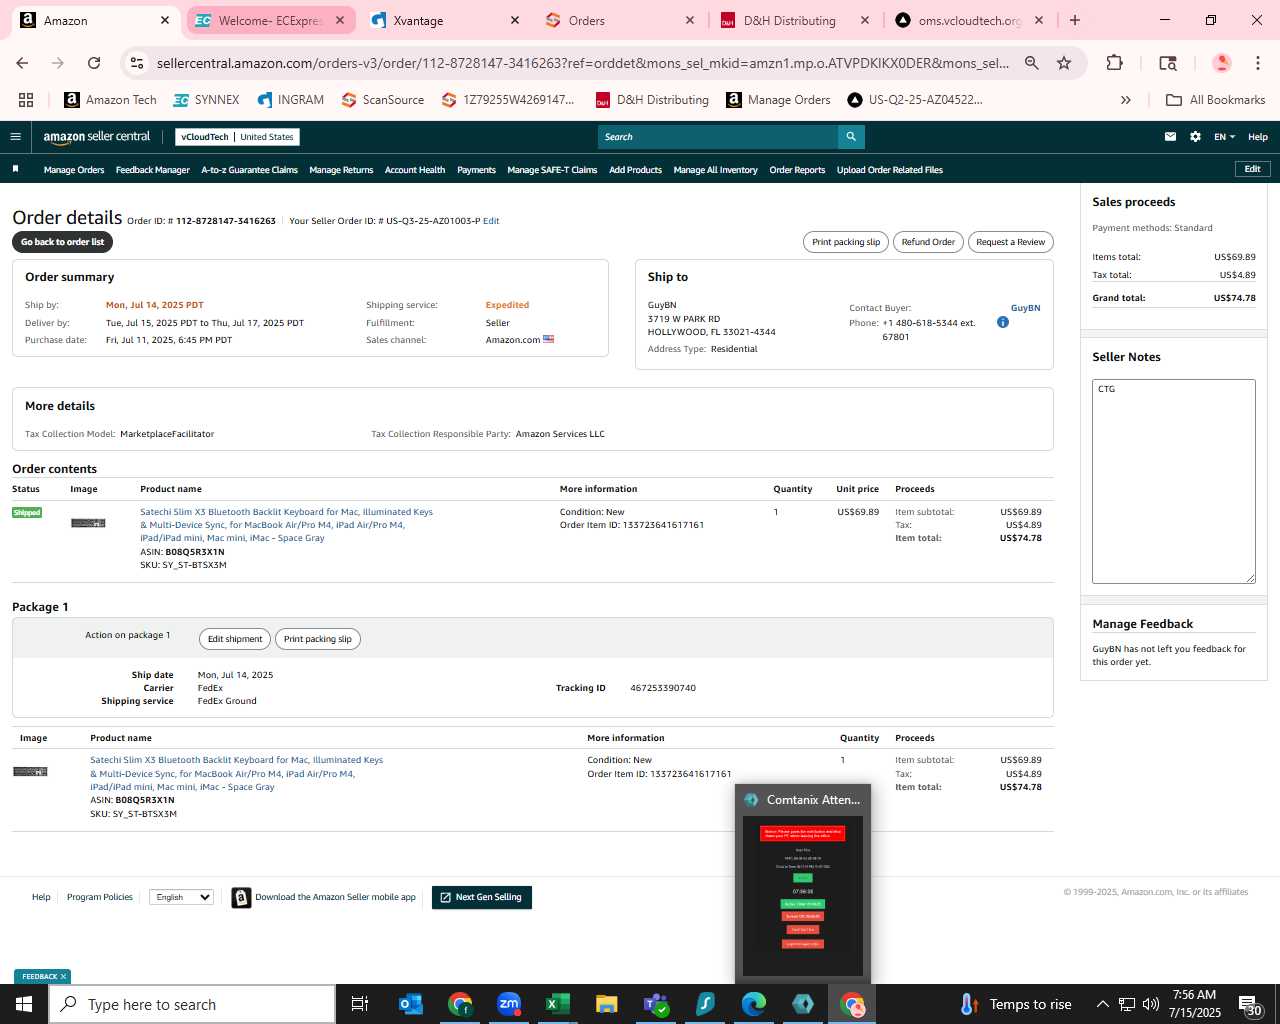Open File Explorer from taskbar
The image size is (1280, 1024).
[x=606, y=1004]
